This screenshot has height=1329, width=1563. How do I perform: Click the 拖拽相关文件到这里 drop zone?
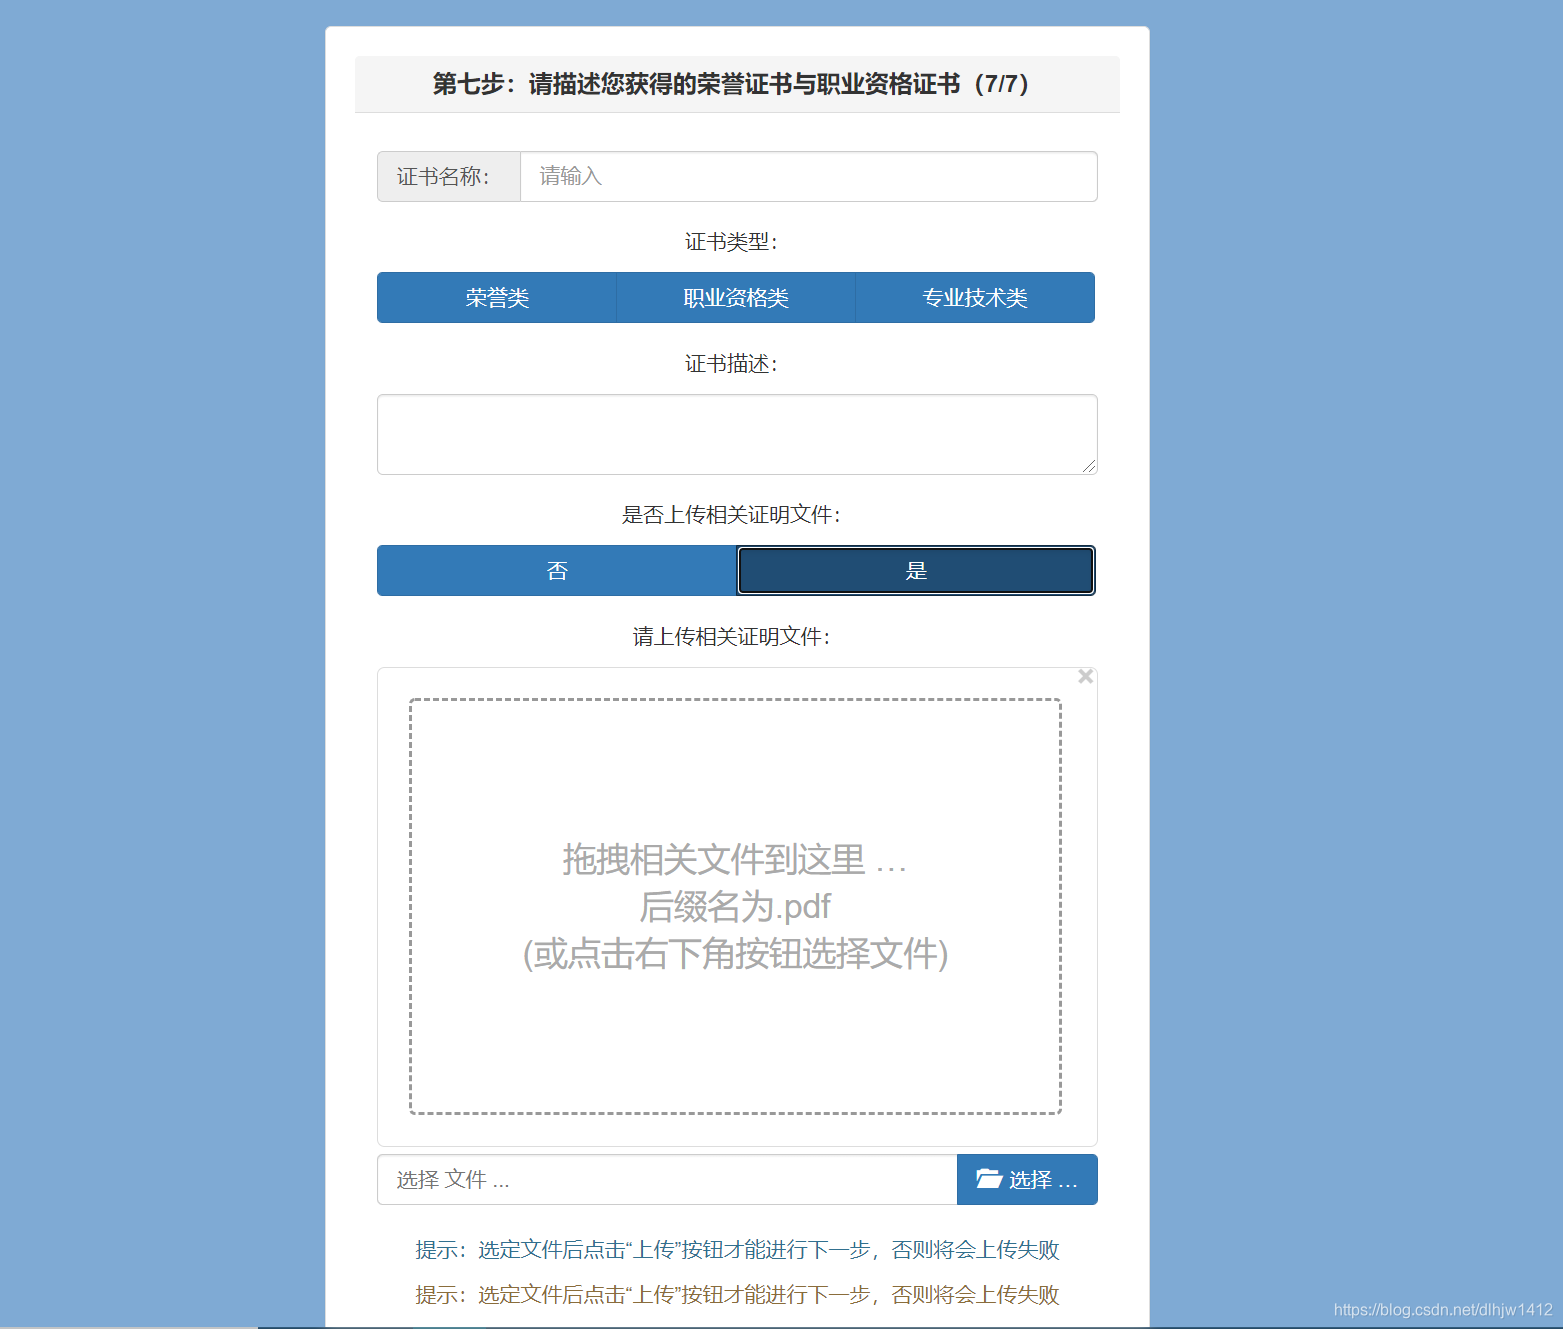pos(735,906)
